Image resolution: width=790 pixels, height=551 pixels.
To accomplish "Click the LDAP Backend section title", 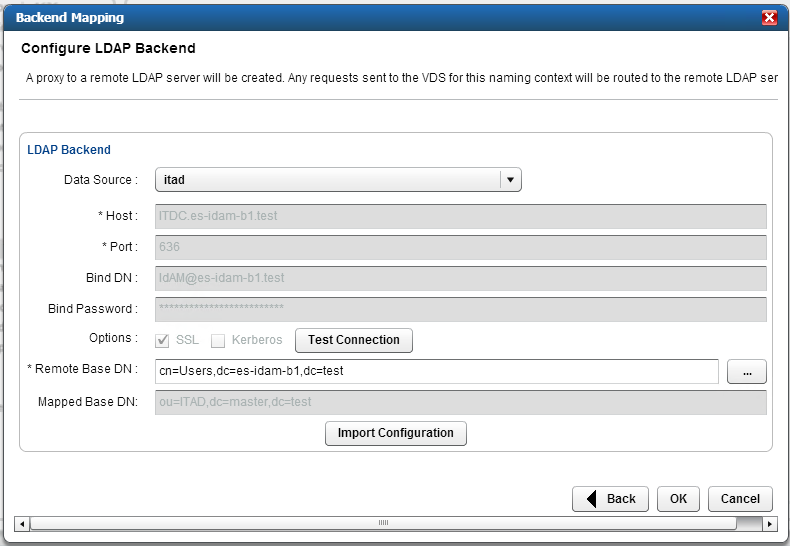I will [69, 150].
